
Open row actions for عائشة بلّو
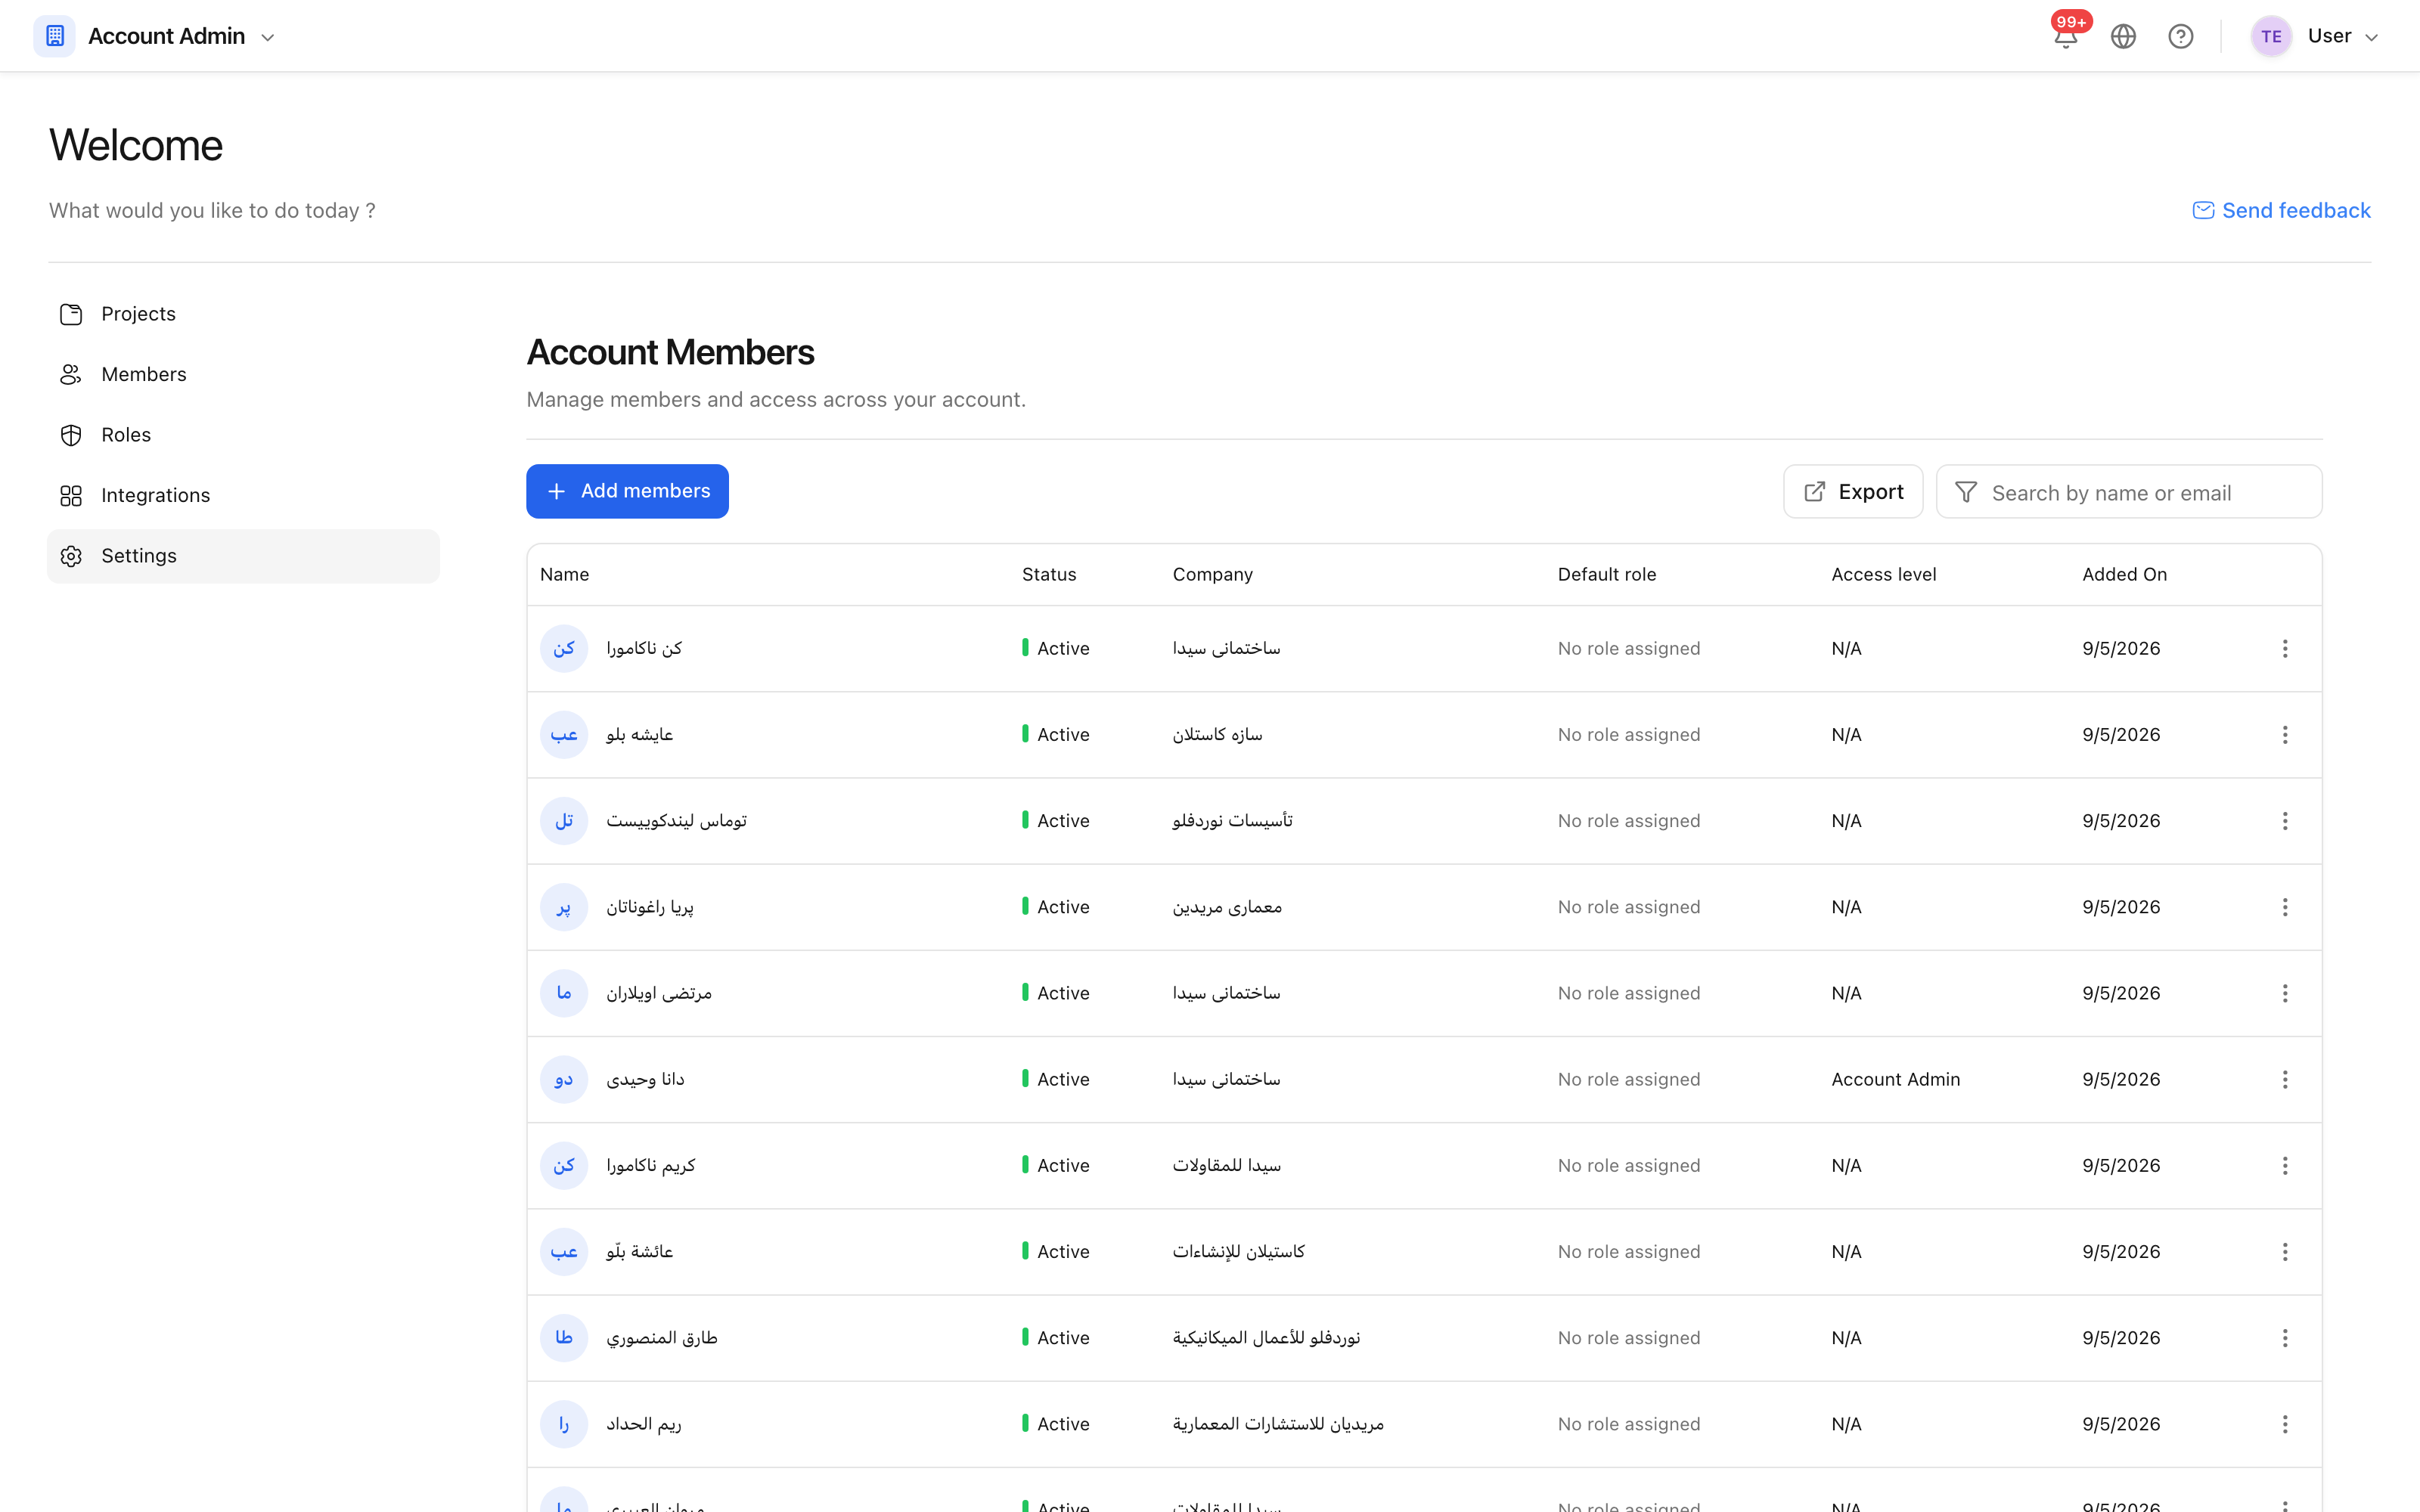click(x=2285, y=1252)
